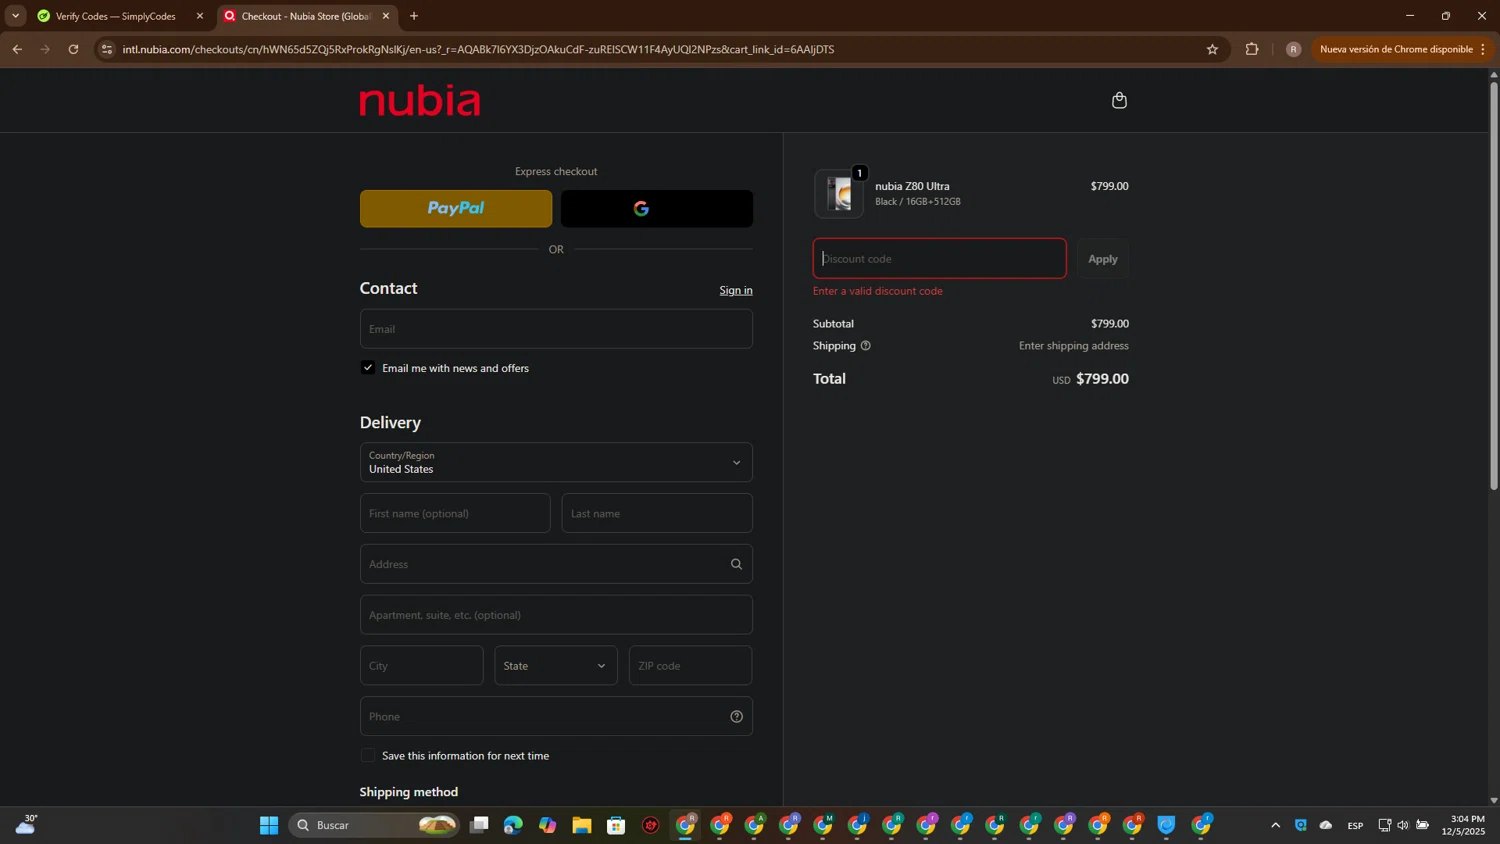Open Windows Start menu
Screen dimensions: 1500x844
click(x=269, y=825)
